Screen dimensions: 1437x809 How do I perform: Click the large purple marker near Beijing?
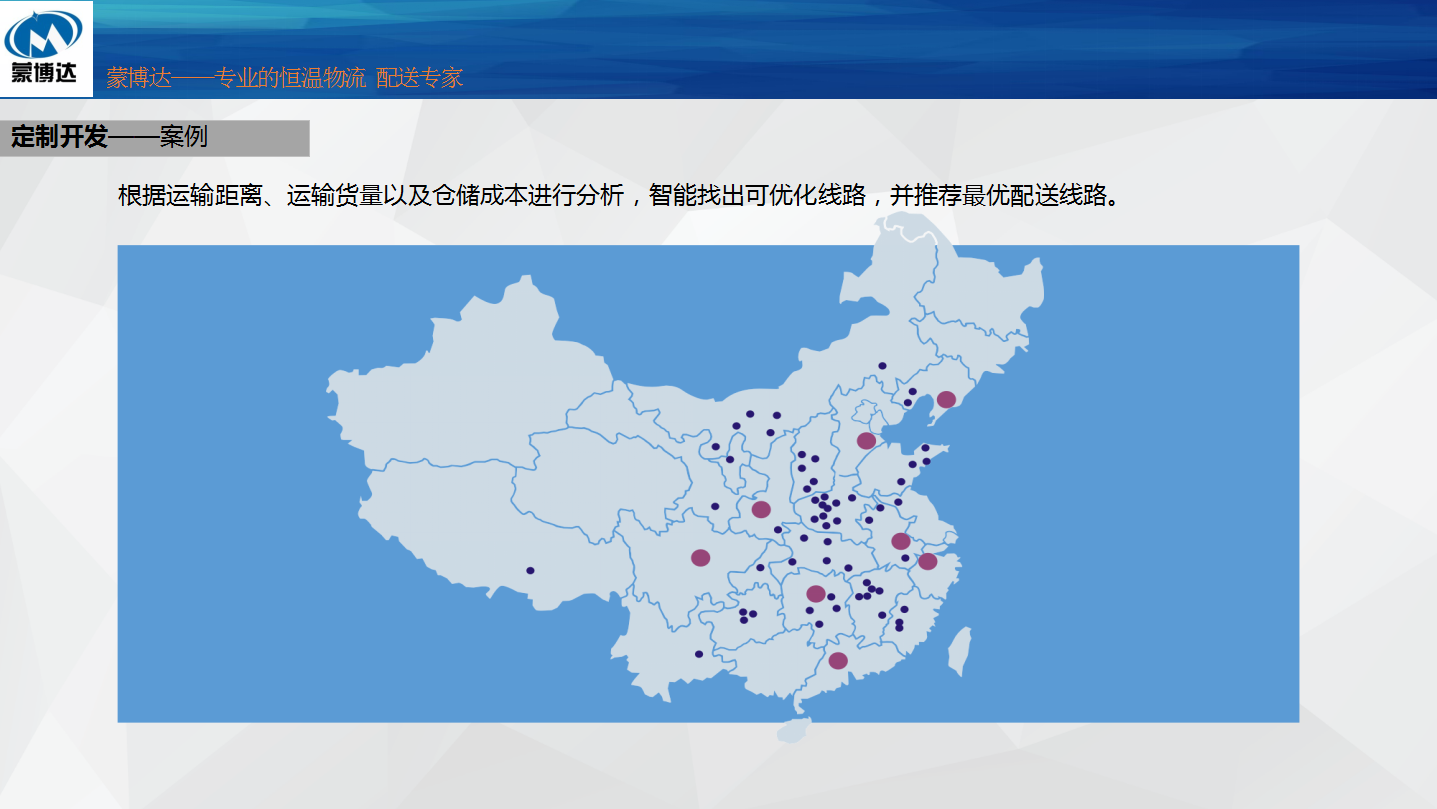coord(866,441)
